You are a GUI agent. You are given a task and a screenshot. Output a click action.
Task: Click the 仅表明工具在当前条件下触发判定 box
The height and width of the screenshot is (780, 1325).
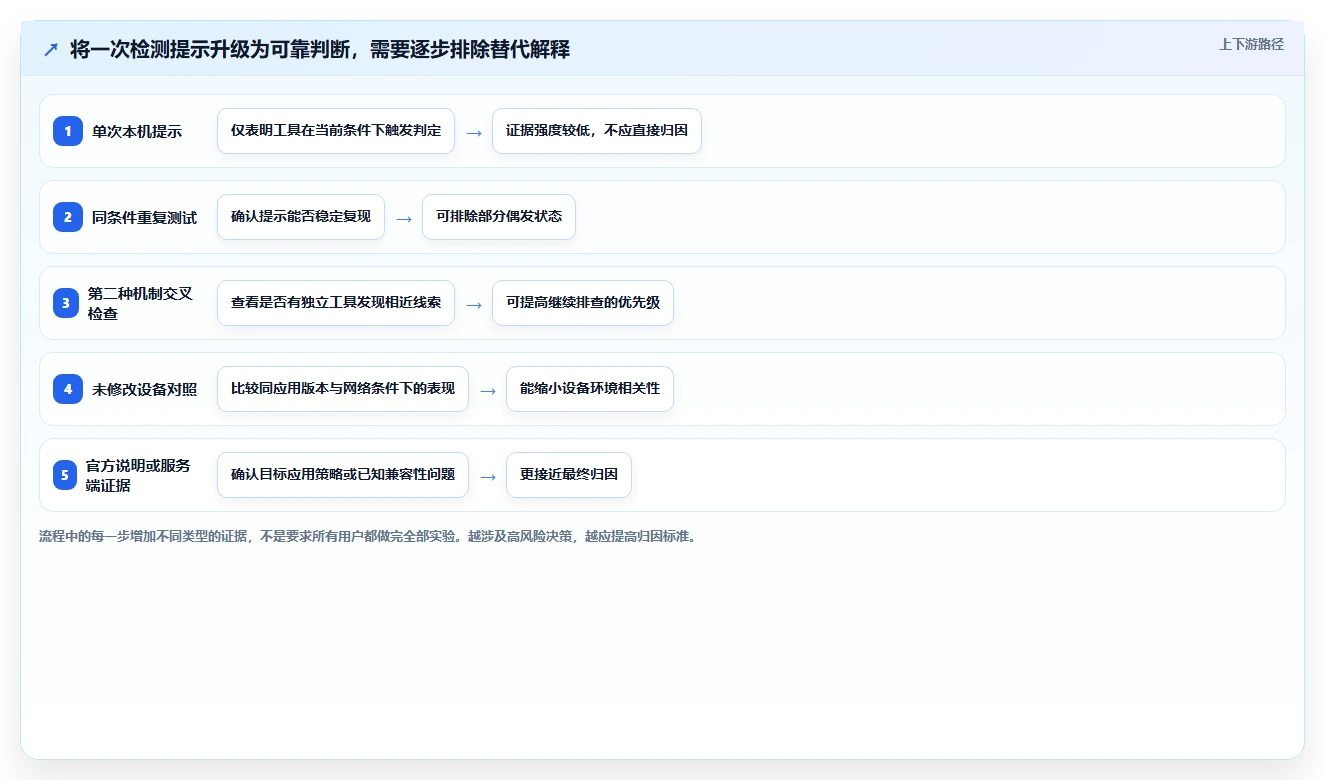click(x=336, y=131)
